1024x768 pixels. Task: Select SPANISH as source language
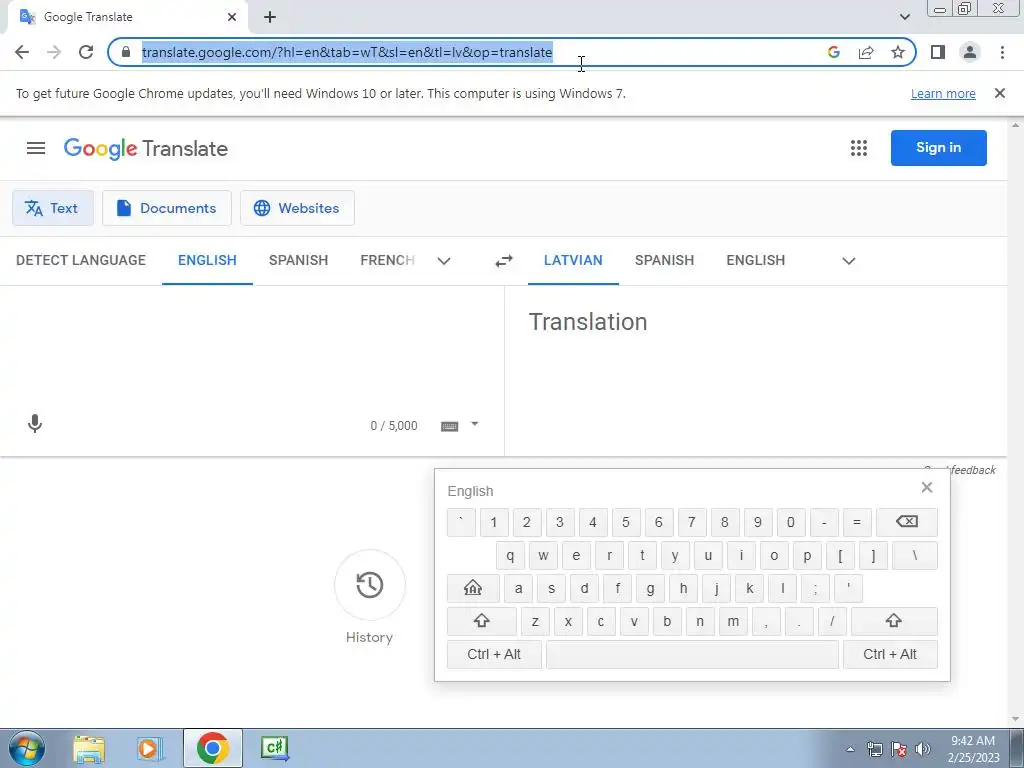(298, 260)
